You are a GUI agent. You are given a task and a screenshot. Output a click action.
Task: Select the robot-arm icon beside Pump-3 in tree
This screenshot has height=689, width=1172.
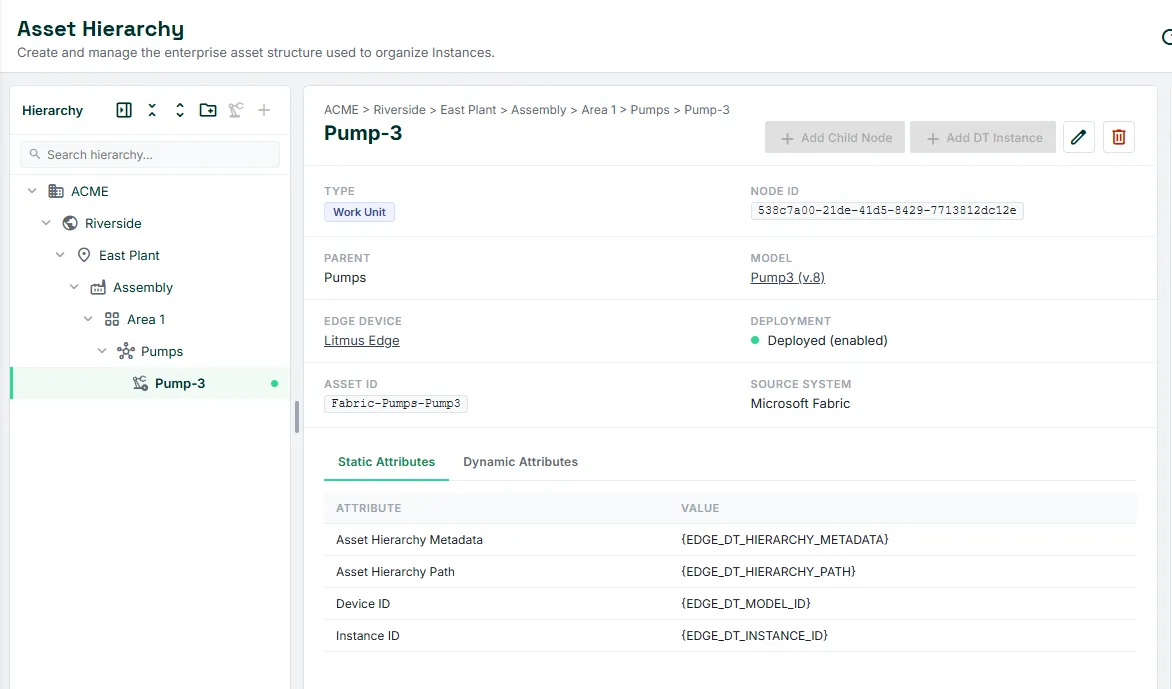(140, 383)
